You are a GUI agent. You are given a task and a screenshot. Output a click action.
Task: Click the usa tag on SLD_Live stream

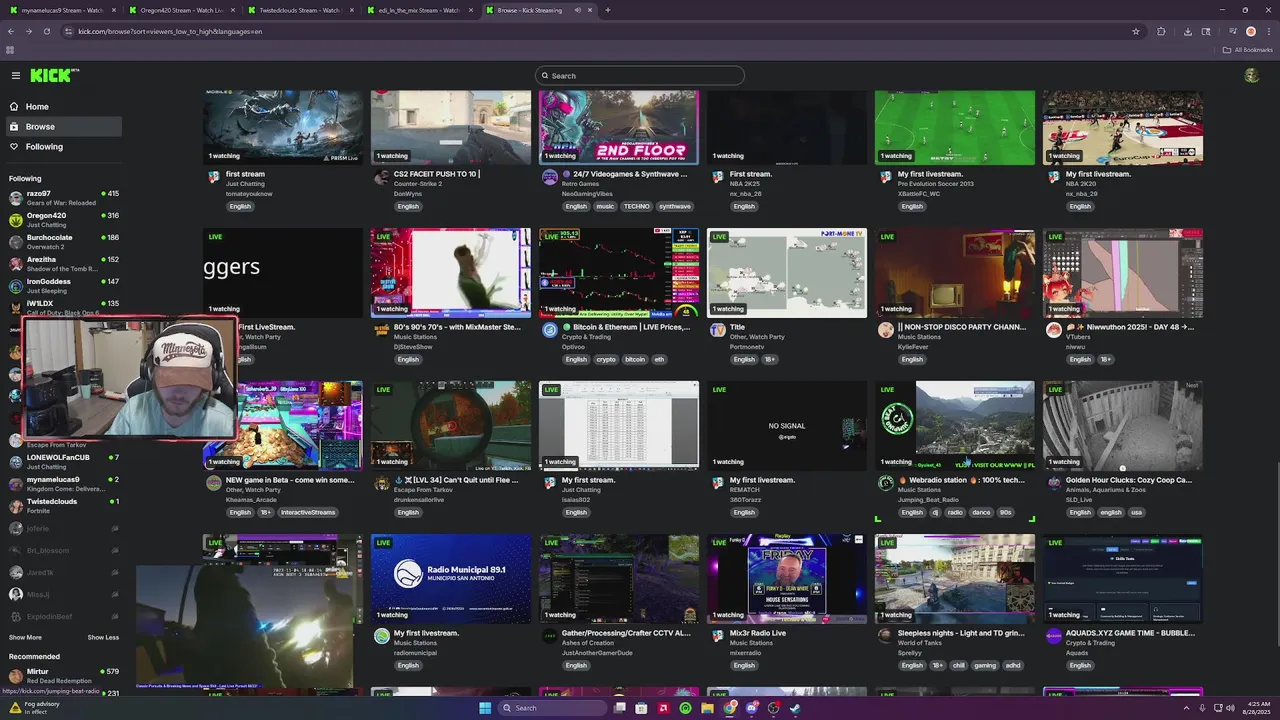click(x=1136, y=512)
